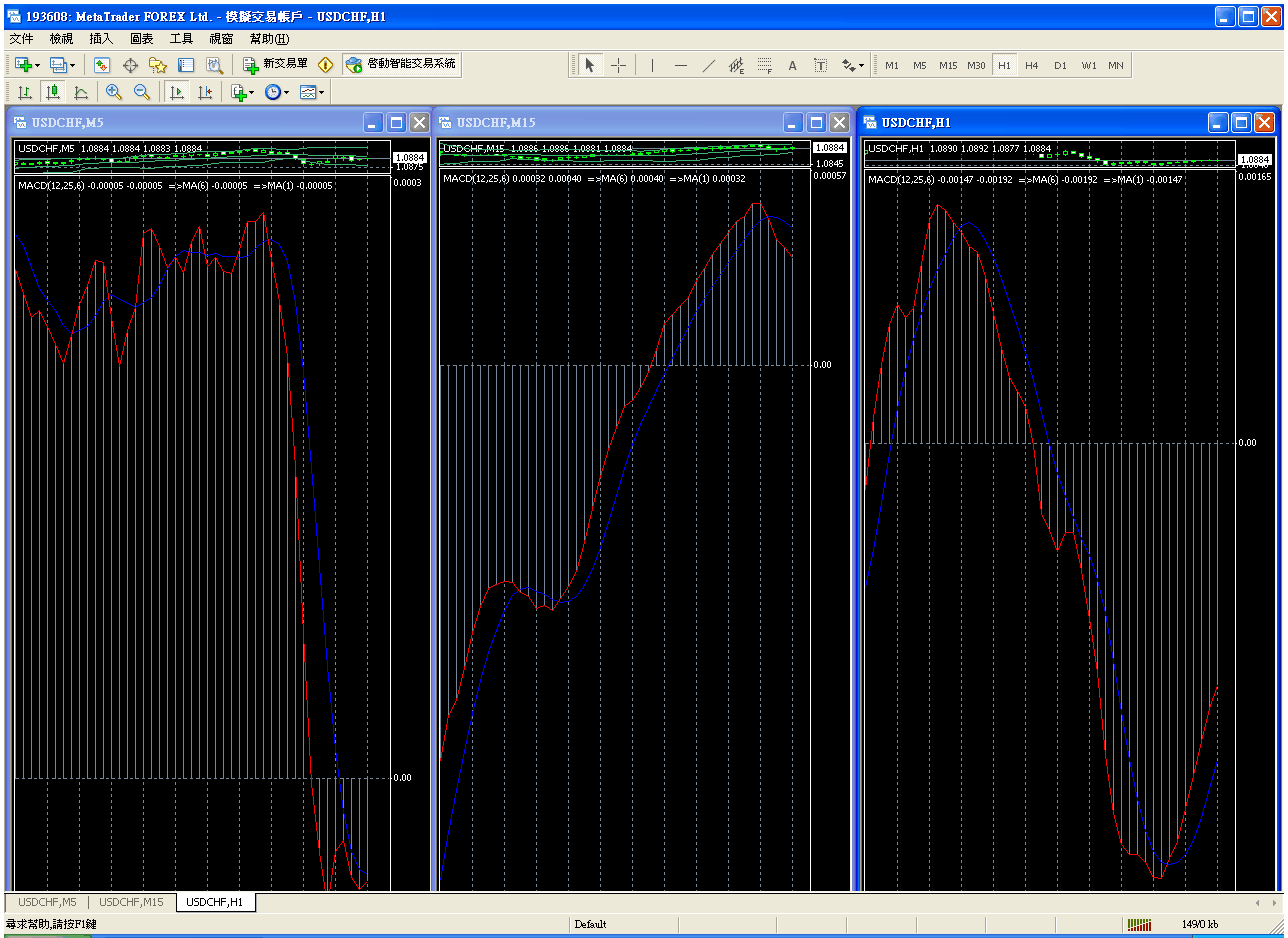This screenshot has width=1288, height=938.
Task: Switch to the USDCHF,M15 bottom tab
Action: 131,902
